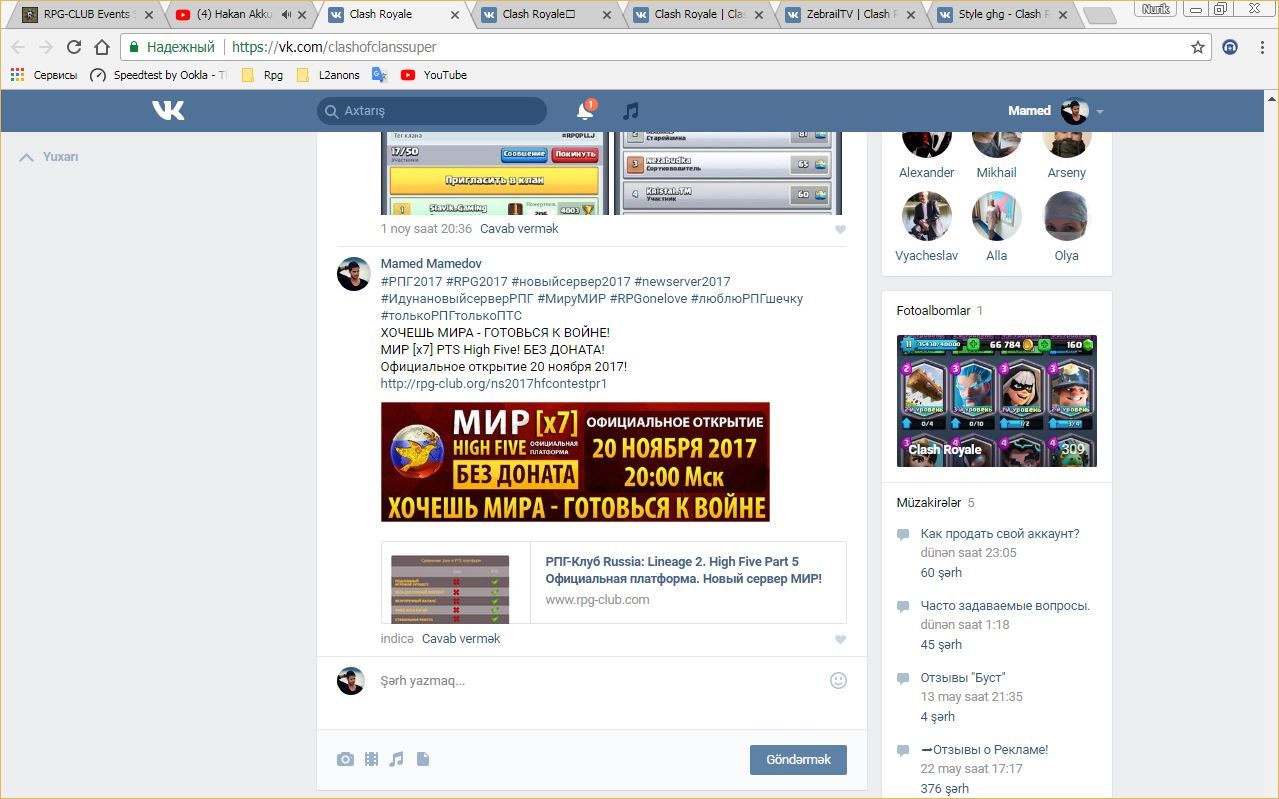Open РПГ-Клуб Russia link preview title
Image resolution: width=1279 pixels, height=799 pixels.
pyautogui.click(x=684, y=570)
